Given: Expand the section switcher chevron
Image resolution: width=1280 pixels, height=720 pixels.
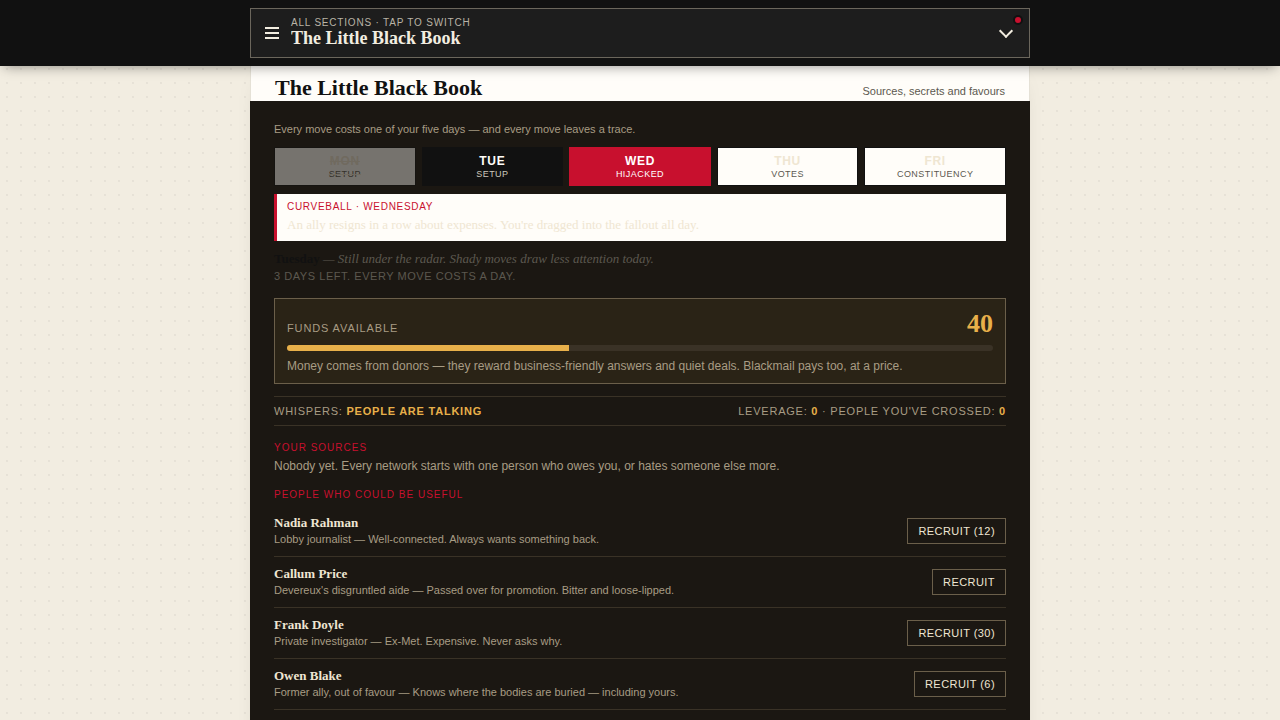Looking at the screenshot, I should pyautogui.click(x=1006, y=34).
